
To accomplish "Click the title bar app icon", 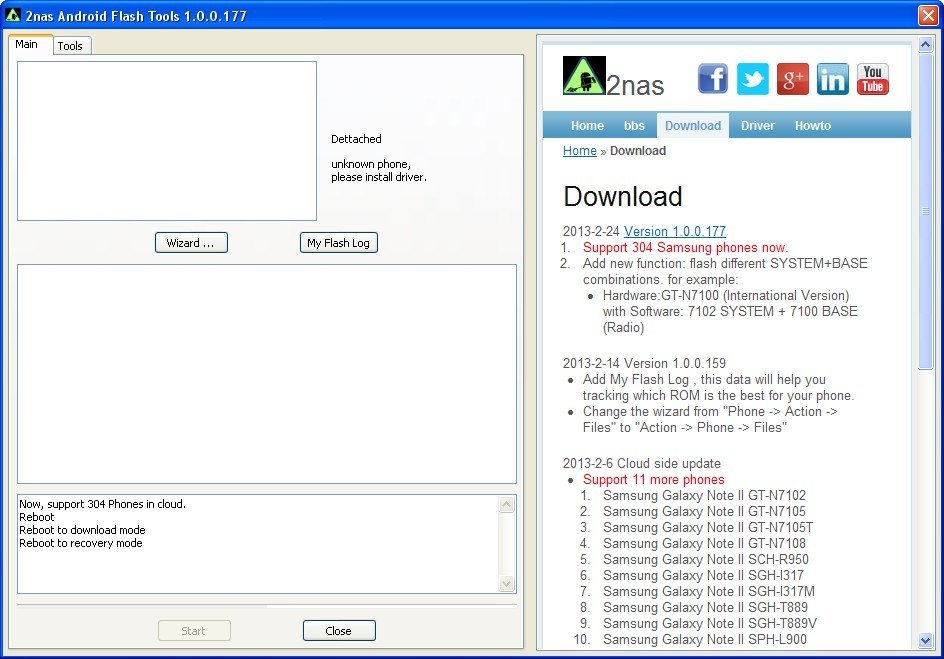I will pos(13,15).
